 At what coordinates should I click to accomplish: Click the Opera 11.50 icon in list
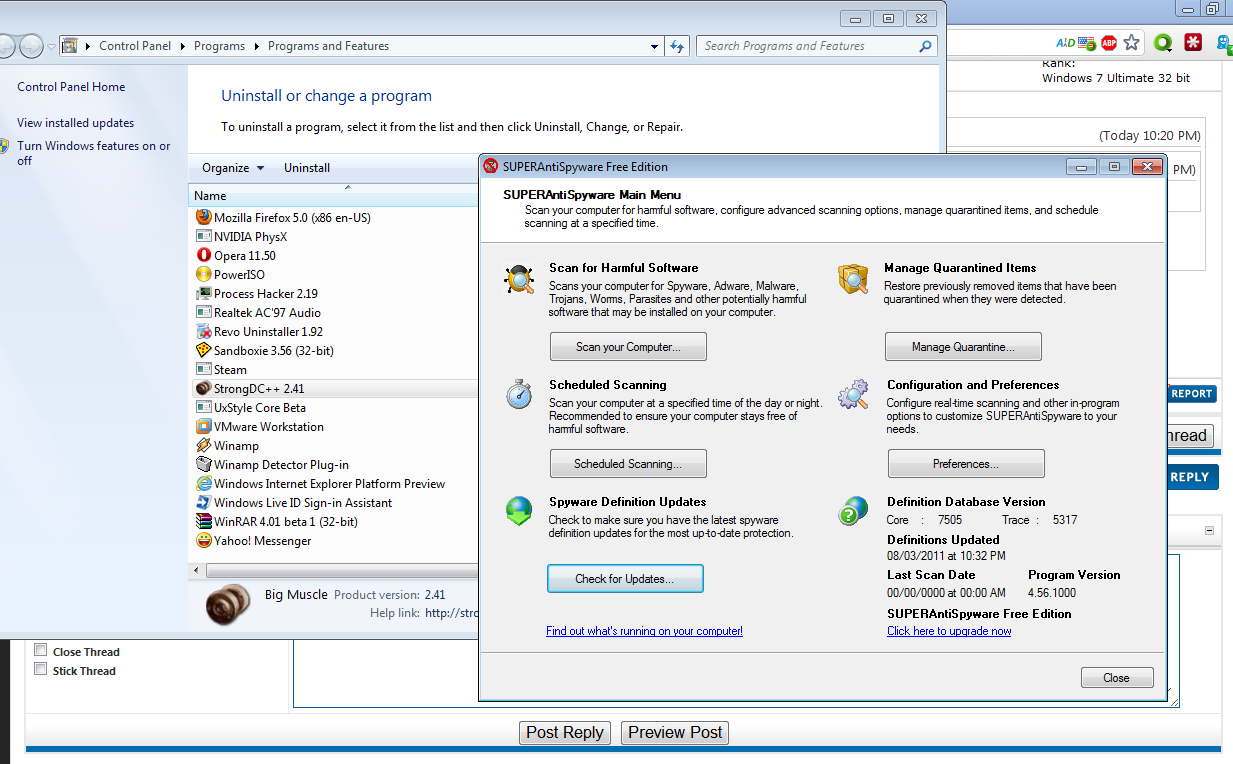pyautogui.click(x=204, y=255)
